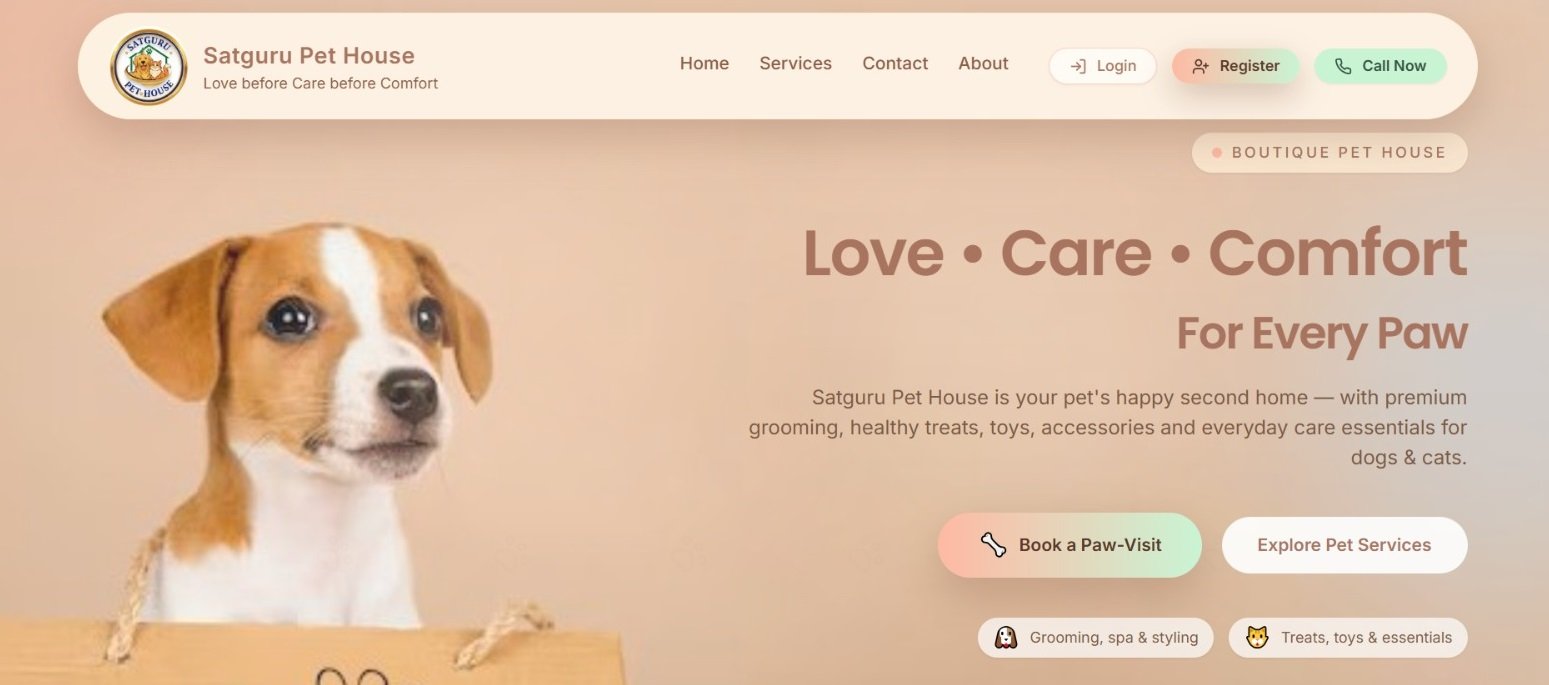Open the Home menu item
The width and height of the screenshot is (1549, 685).
pos(704,63)
